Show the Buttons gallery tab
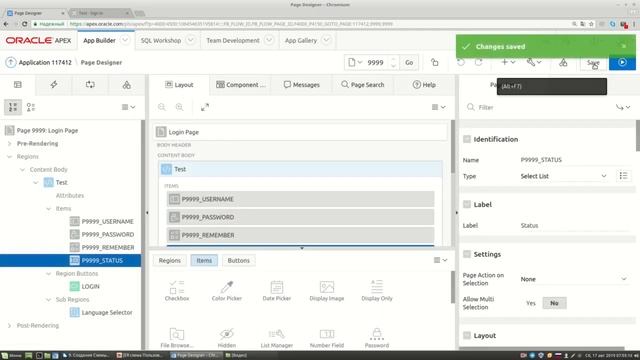The image size is (640, 360). 238,260
